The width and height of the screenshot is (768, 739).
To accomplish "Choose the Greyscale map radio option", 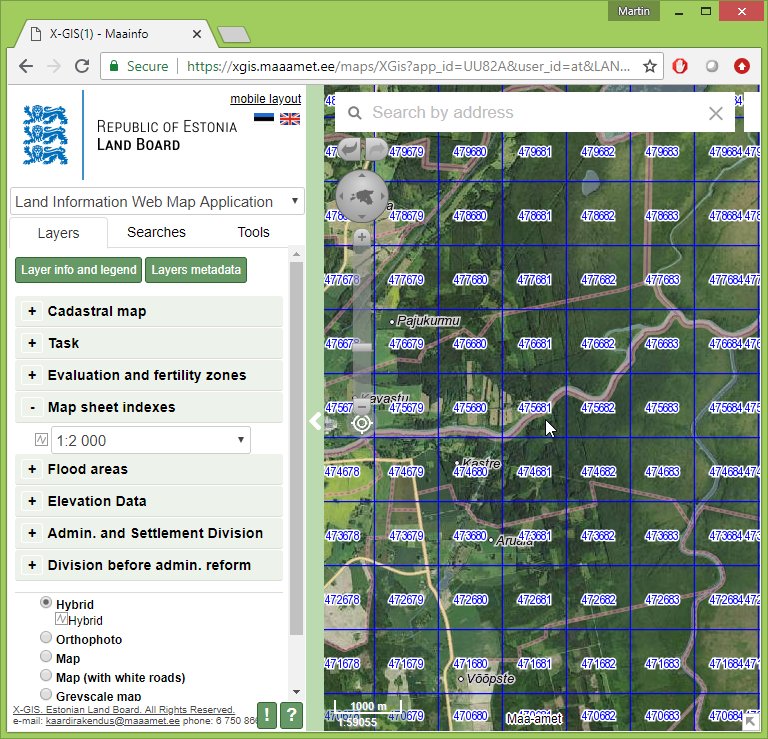I will 46,694.
